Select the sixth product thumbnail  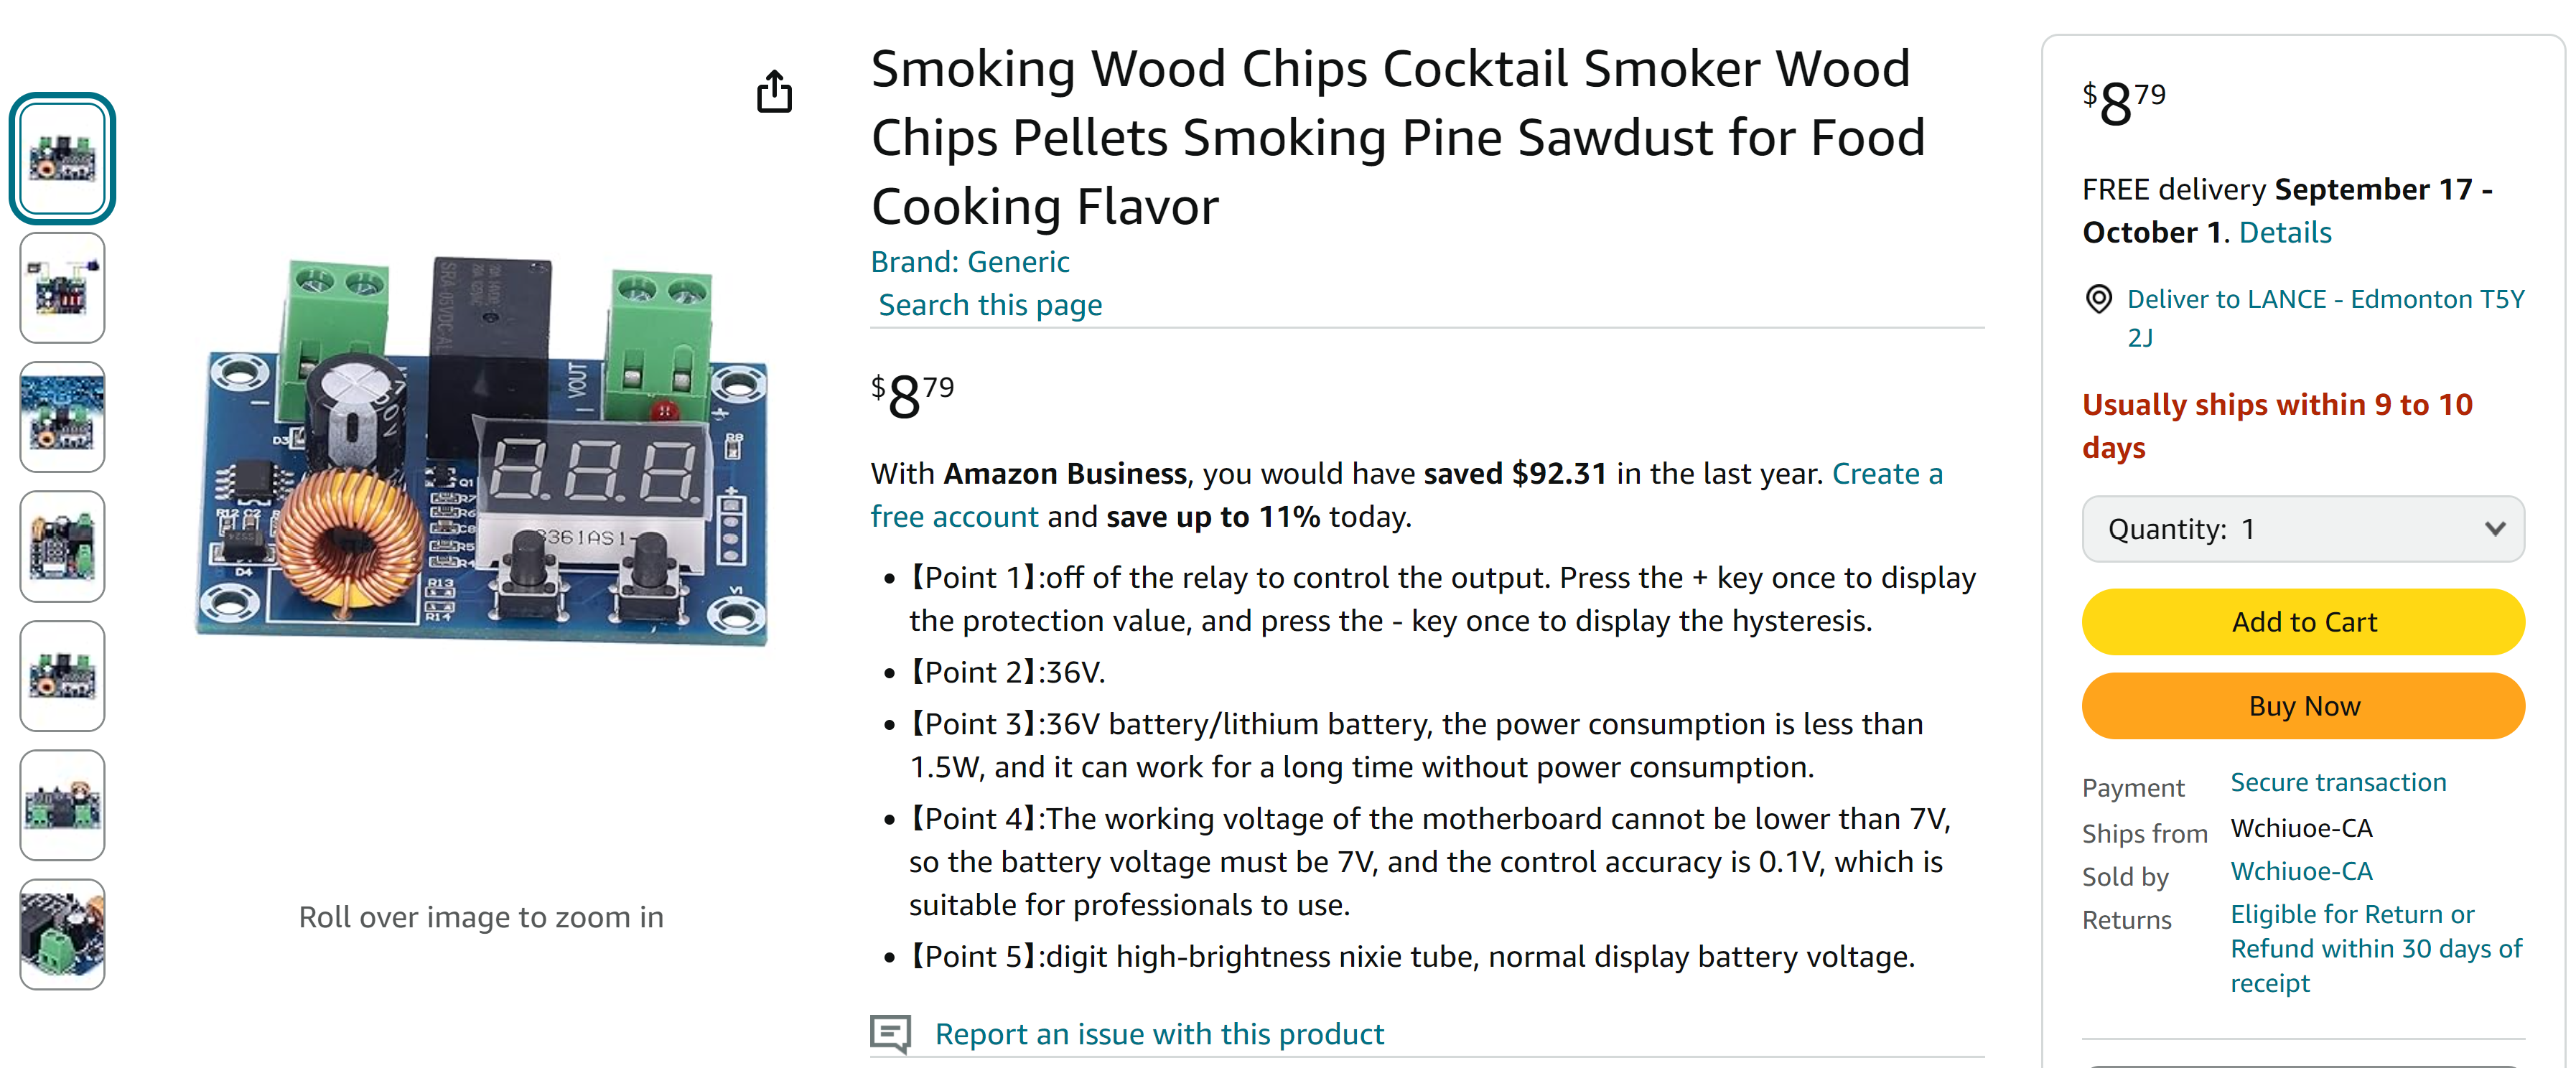point(62,805)
